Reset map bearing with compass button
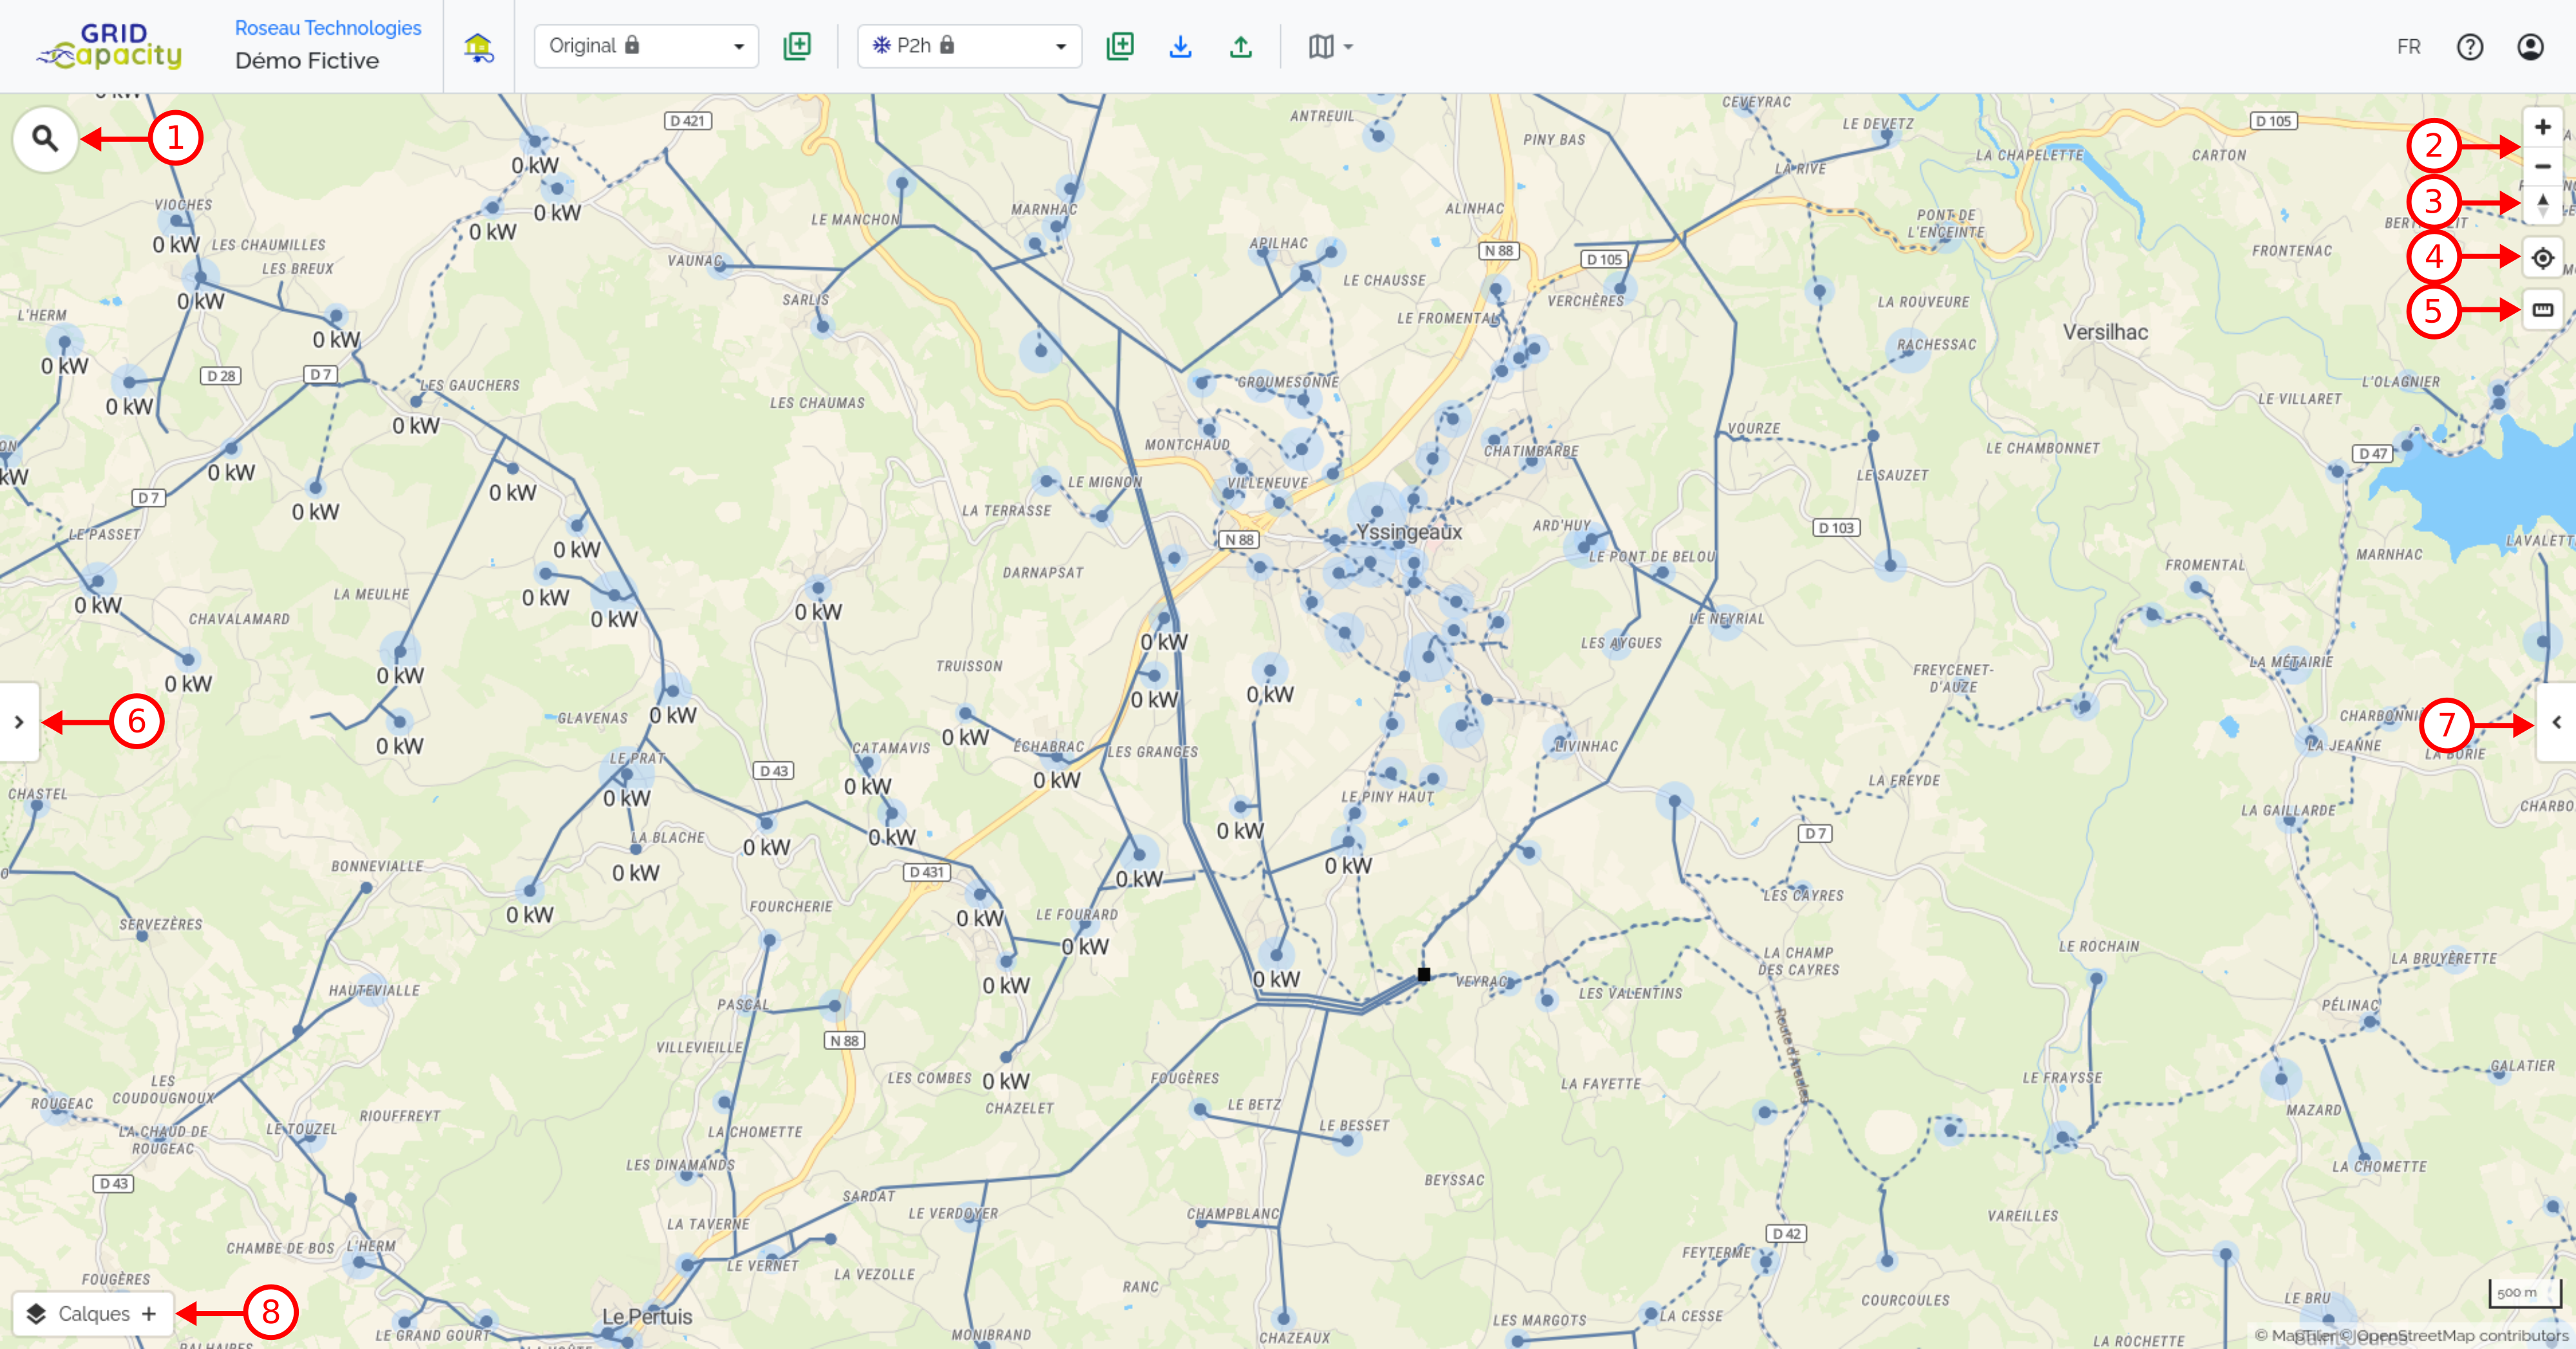Viewport: 2576px width, 1349px height. click(2542, 205)
